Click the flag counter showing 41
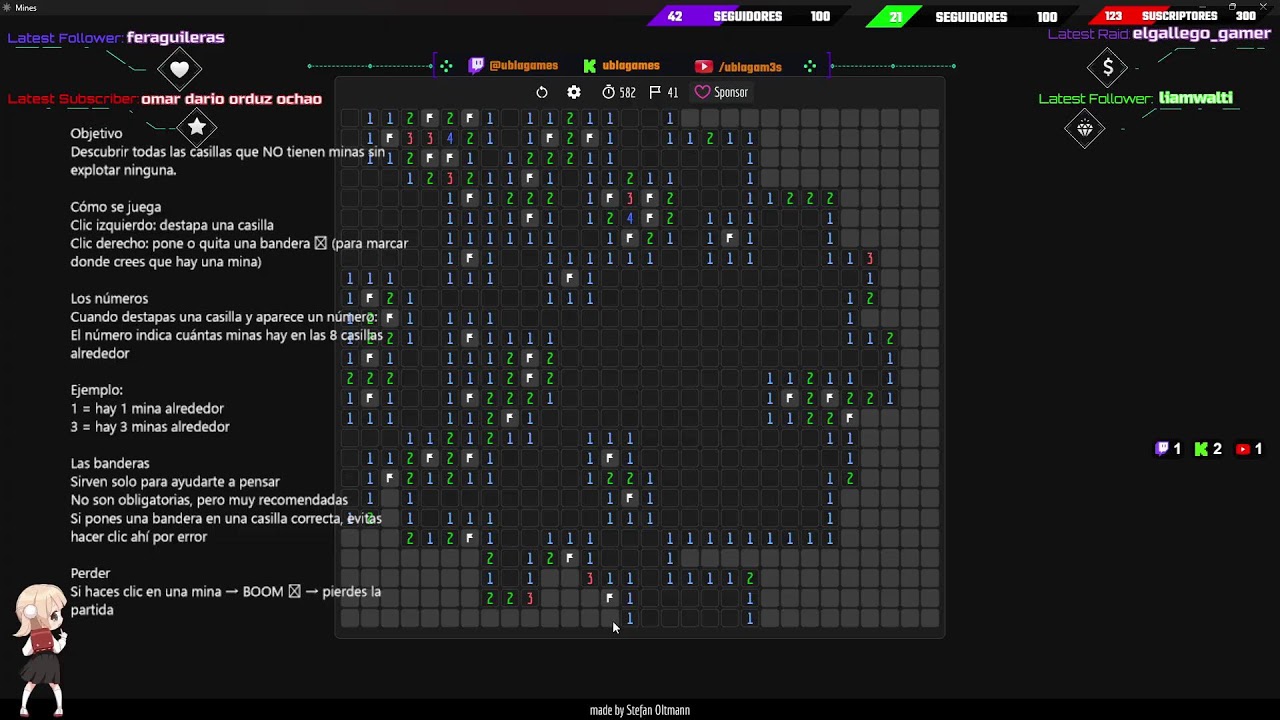1280x720 pixels. 664,92
